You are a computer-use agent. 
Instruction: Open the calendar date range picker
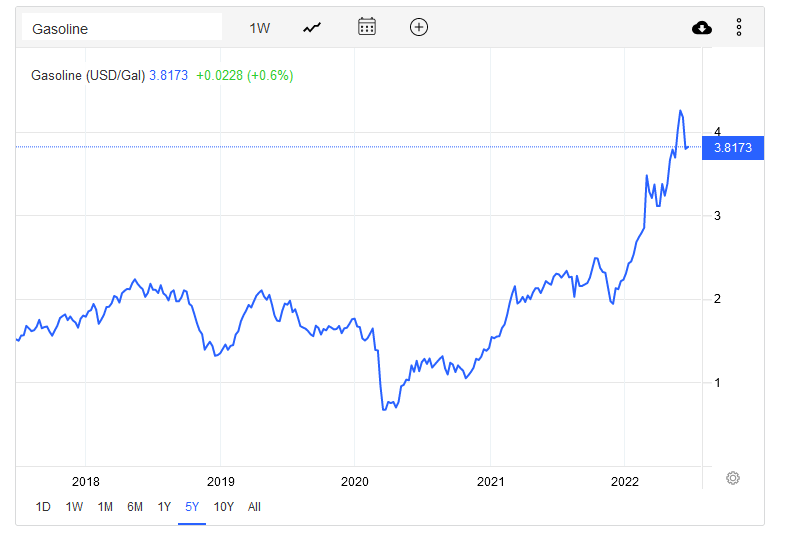367,27
